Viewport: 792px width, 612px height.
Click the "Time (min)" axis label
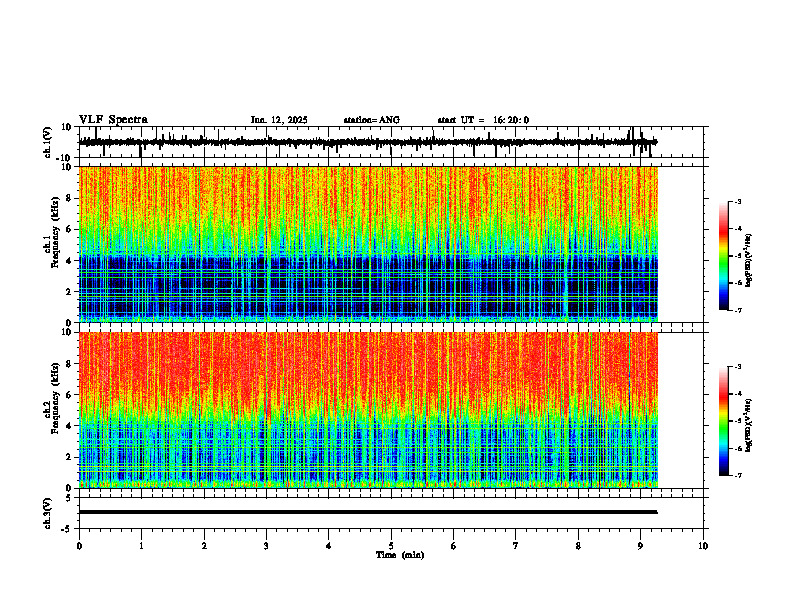click(x=400, y=555)
